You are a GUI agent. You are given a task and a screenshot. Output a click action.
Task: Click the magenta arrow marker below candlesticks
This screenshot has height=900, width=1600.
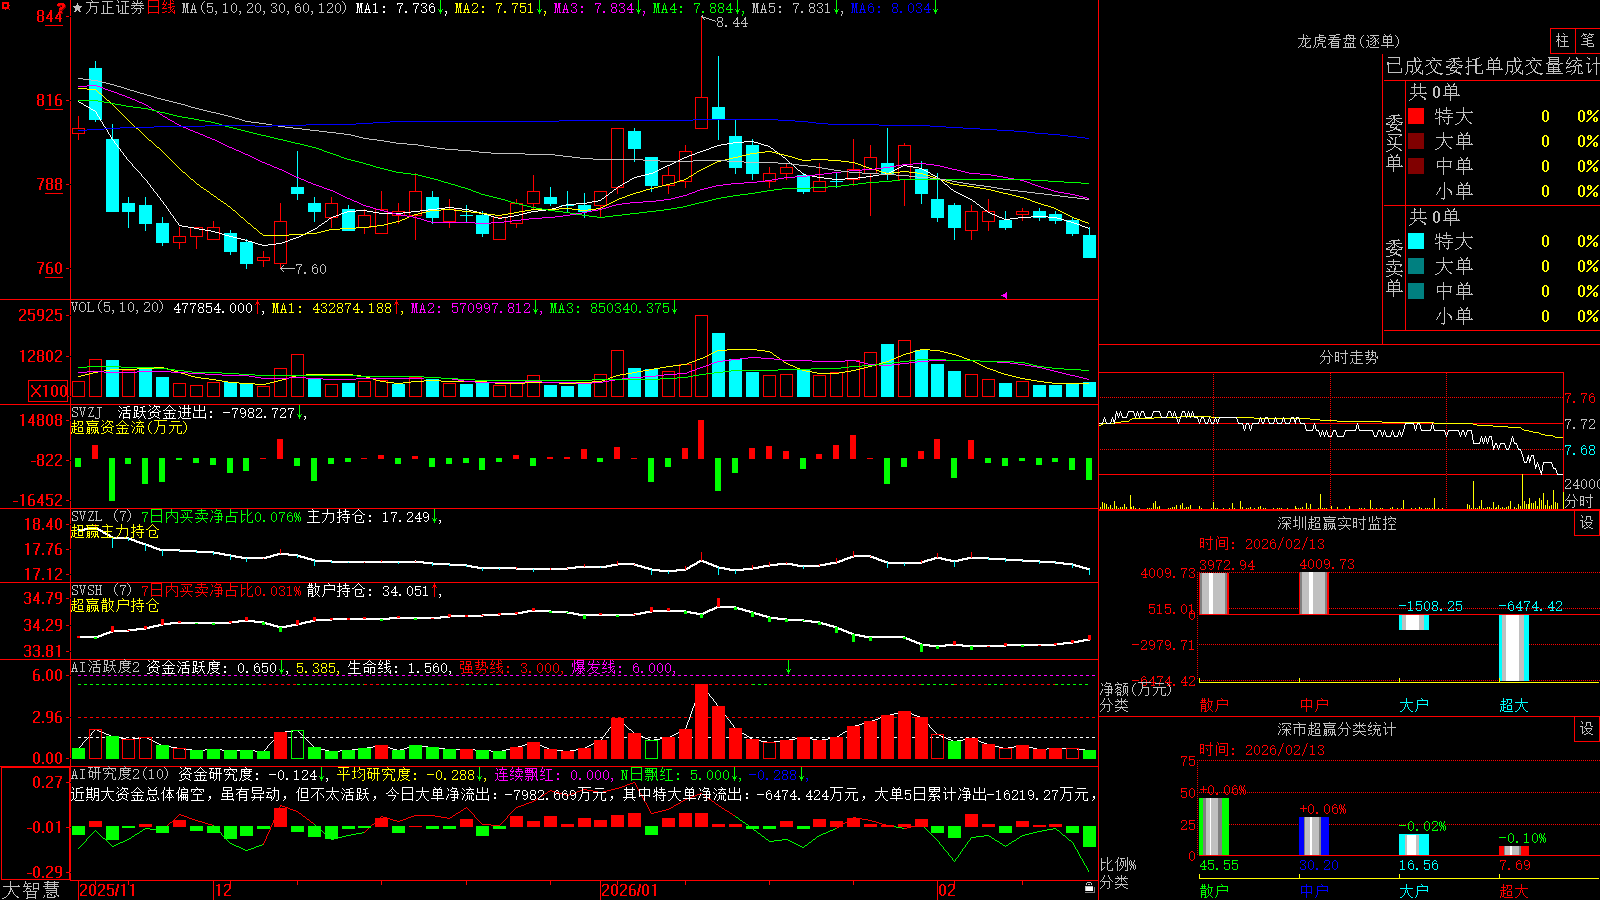click(x=1004, y=295)
